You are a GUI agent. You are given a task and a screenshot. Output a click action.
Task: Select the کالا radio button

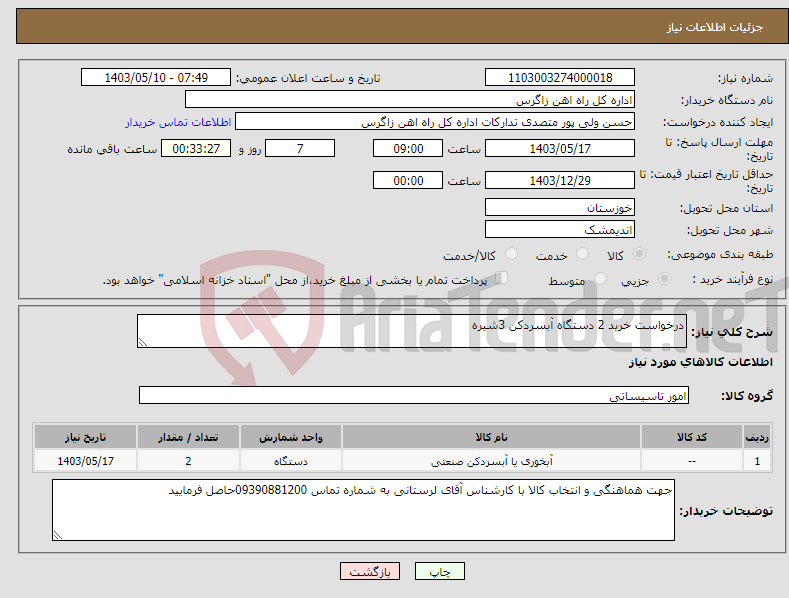click(x=639, y=254)
